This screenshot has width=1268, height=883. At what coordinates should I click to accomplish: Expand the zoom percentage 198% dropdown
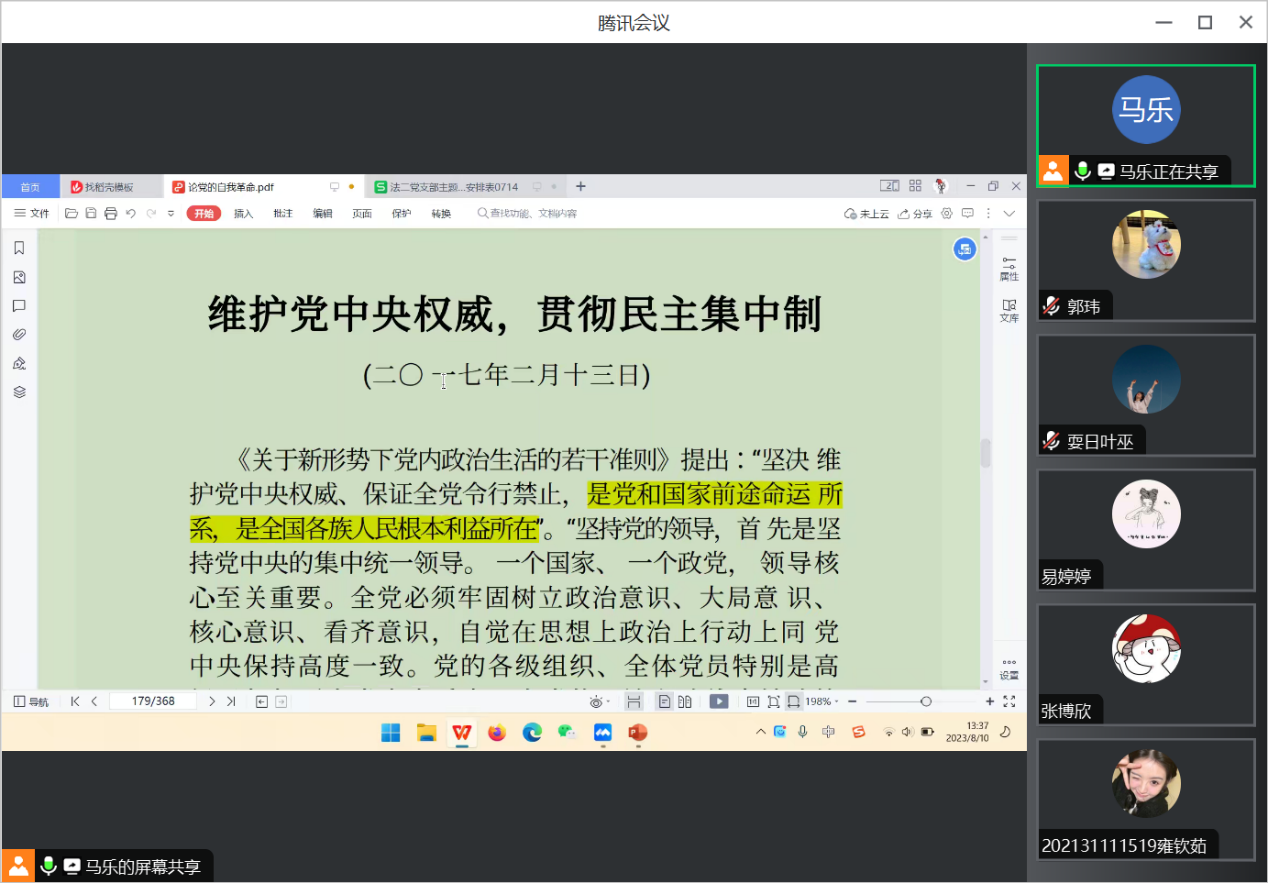(x=823, y=702)
